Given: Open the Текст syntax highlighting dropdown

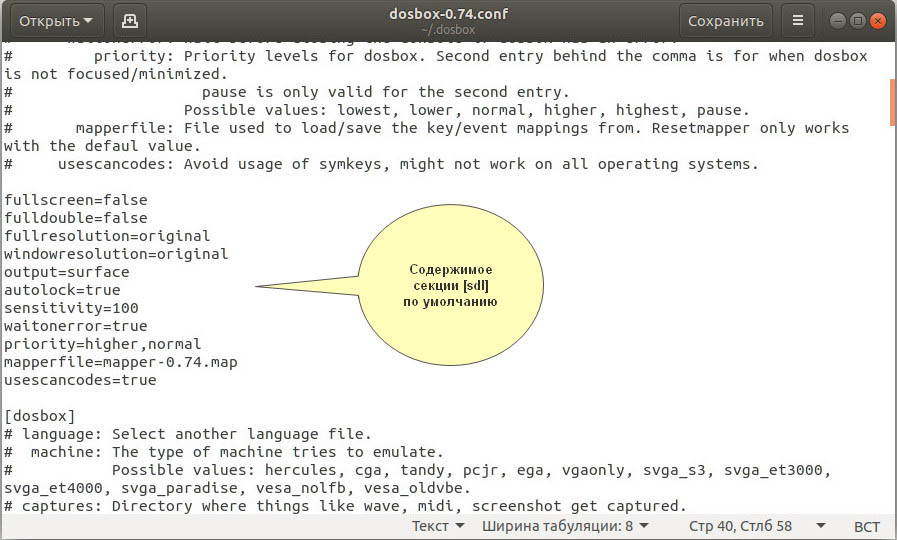Looking at the screenshot, I should click(x=438, y=526).
